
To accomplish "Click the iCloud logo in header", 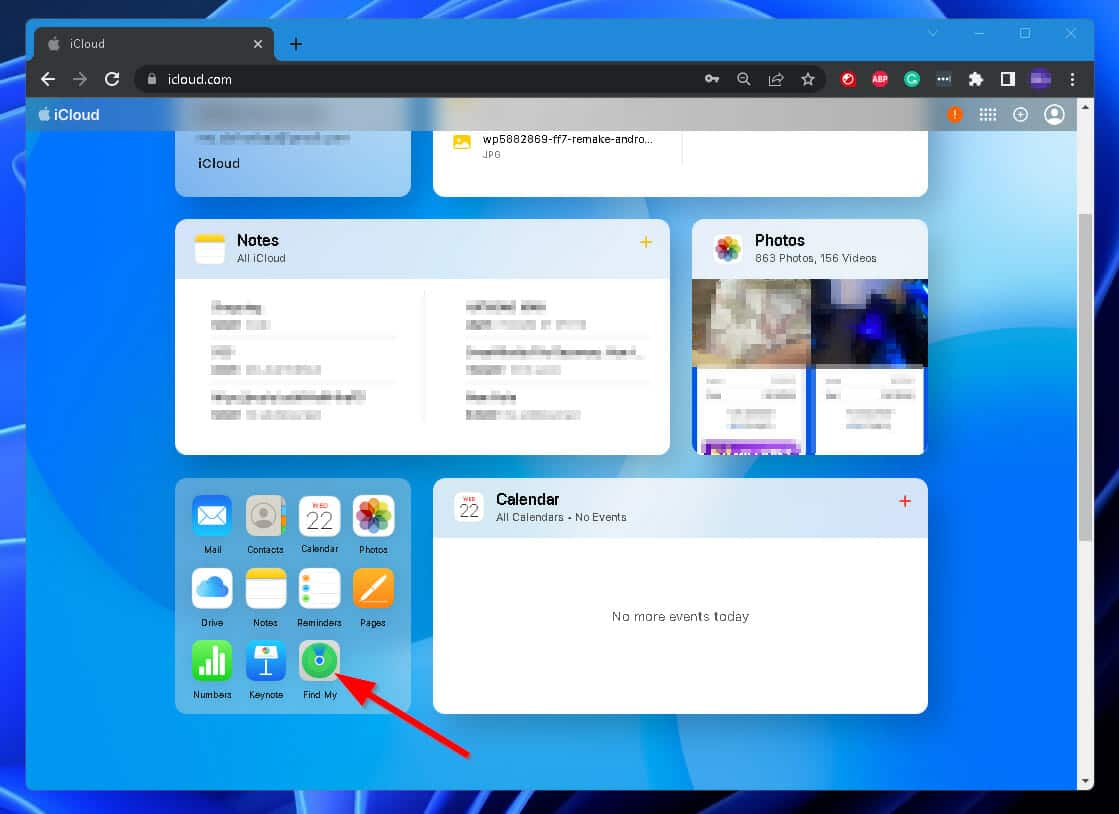I will (69, 114).
